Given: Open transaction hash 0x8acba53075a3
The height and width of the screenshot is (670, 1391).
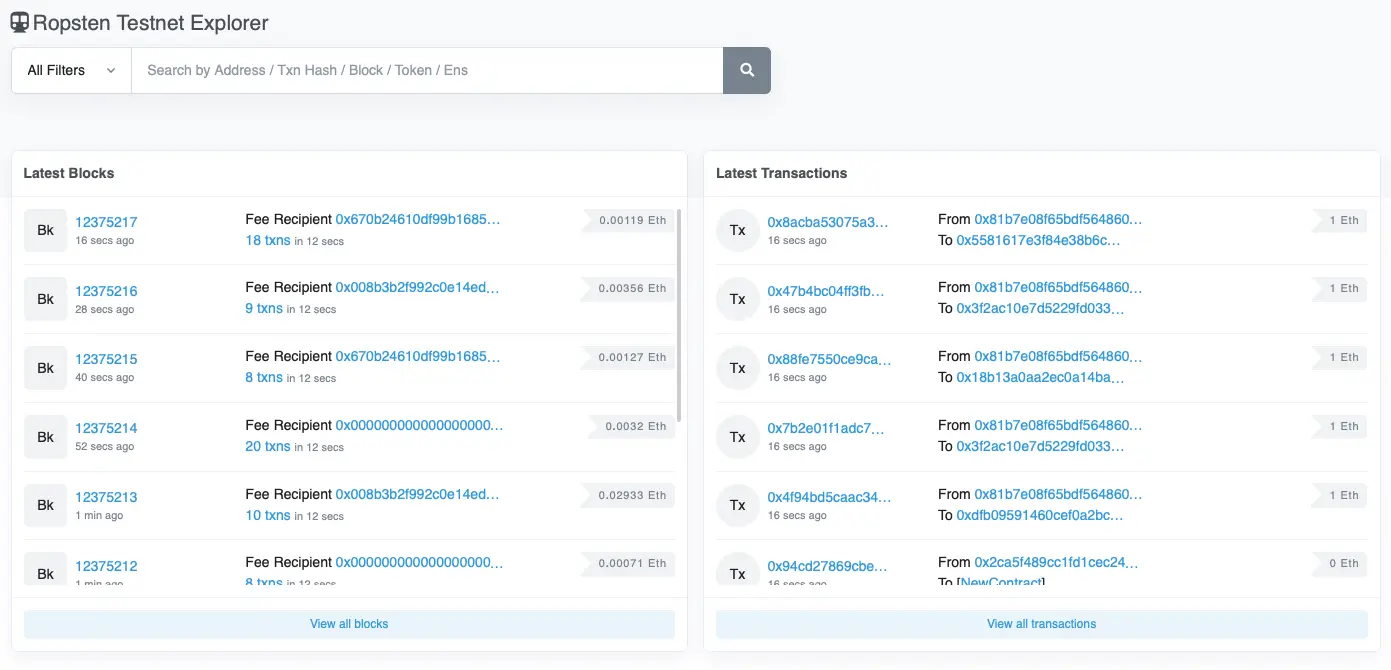Looking at the screenshot, I should 828,222.
